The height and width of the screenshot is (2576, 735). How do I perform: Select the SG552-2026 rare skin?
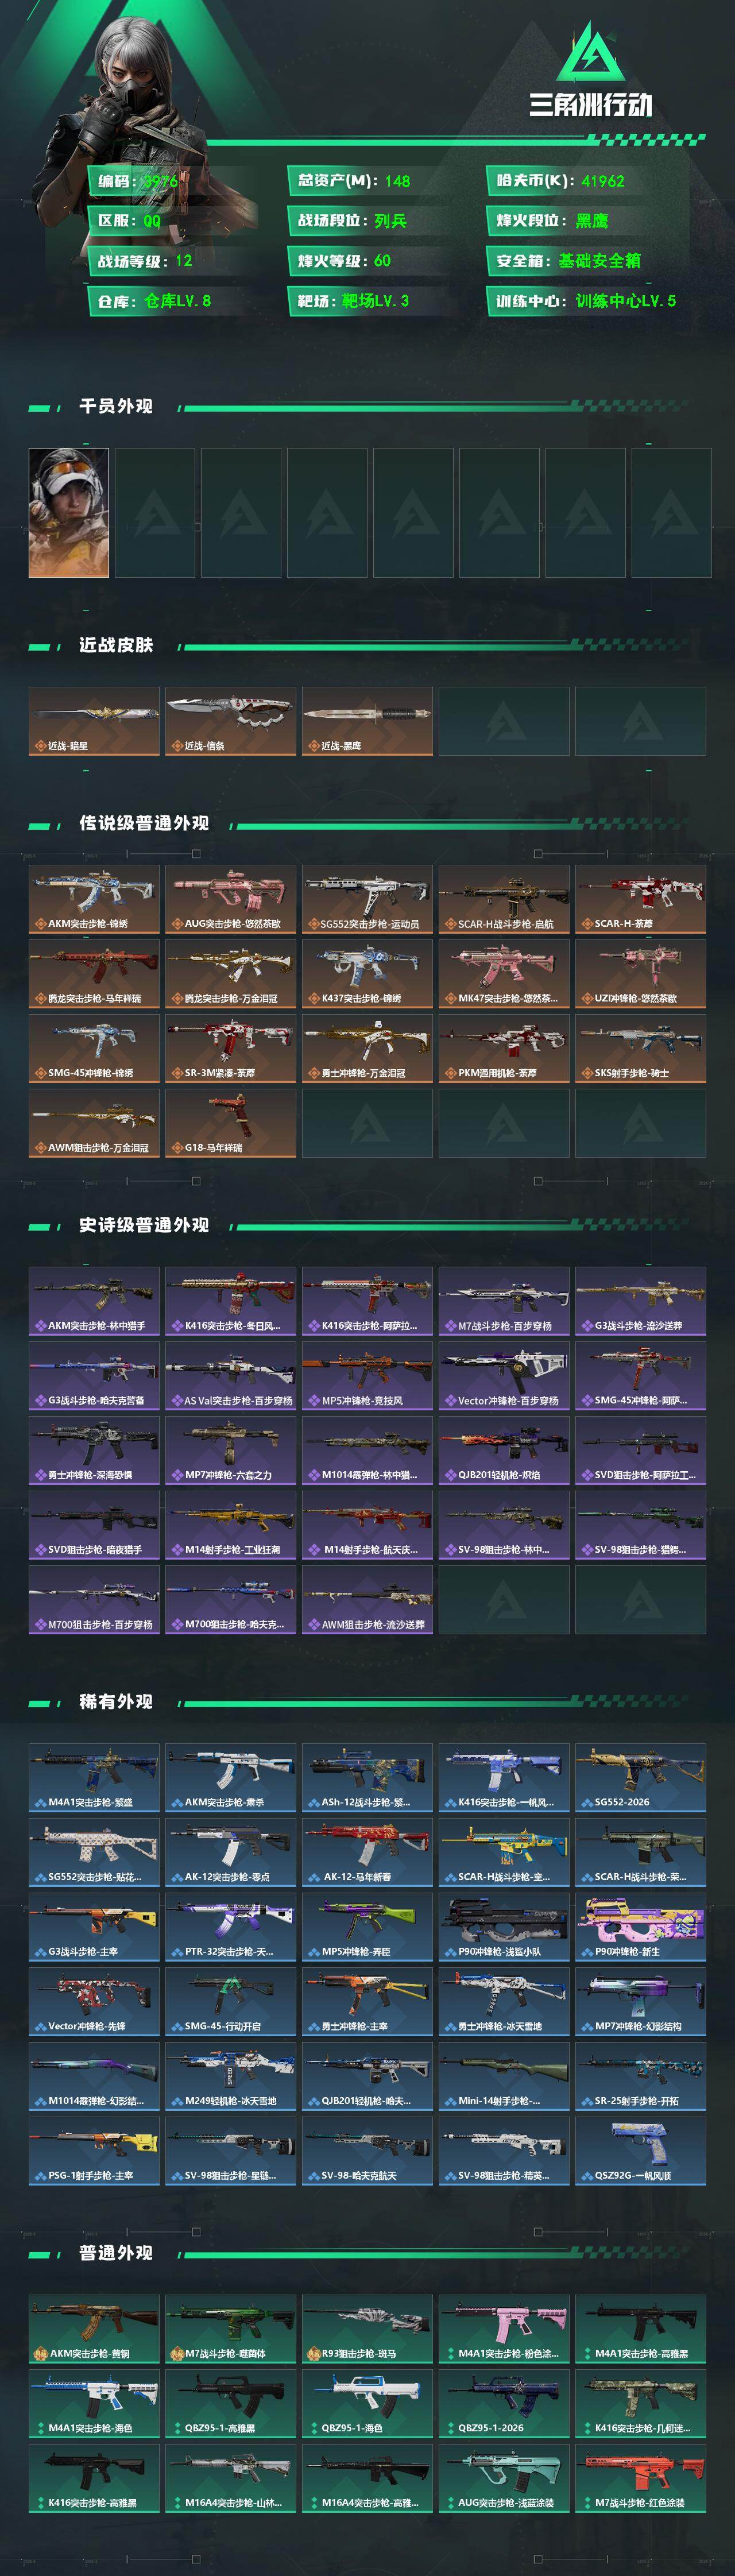(x=641, y=1778)
